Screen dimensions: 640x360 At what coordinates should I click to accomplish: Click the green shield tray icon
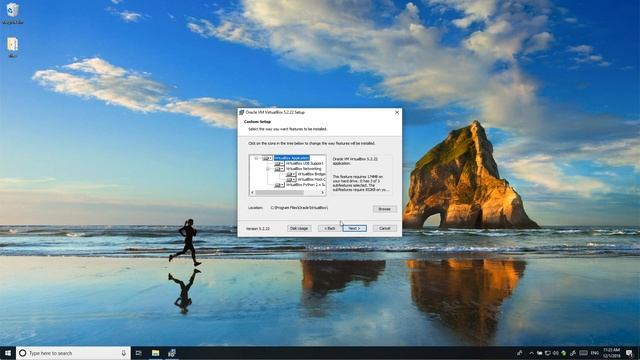(564, 353)
